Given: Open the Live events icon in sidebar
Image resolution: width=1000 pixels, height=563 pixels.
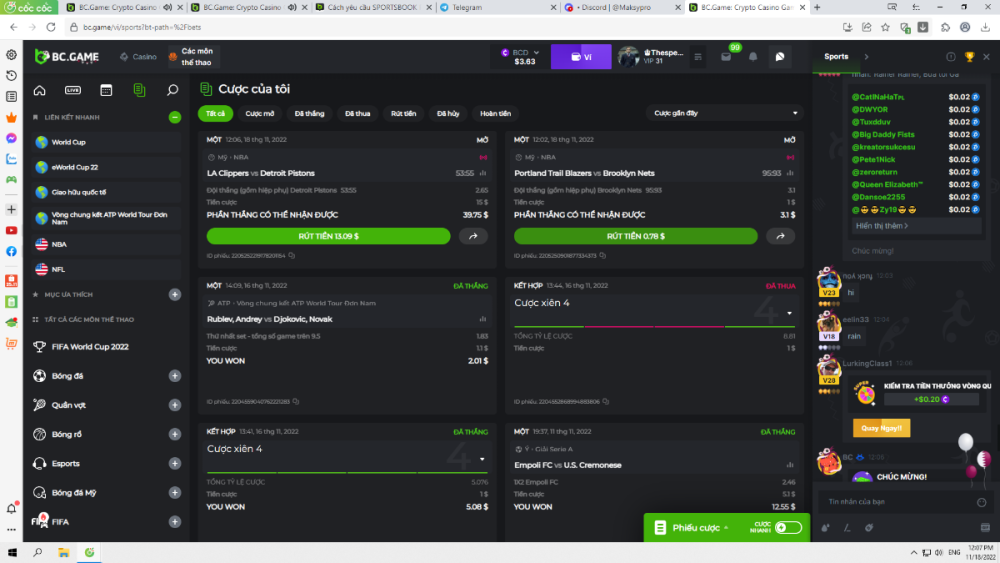Looking at the screenshot, I should (x=72, y=90).
